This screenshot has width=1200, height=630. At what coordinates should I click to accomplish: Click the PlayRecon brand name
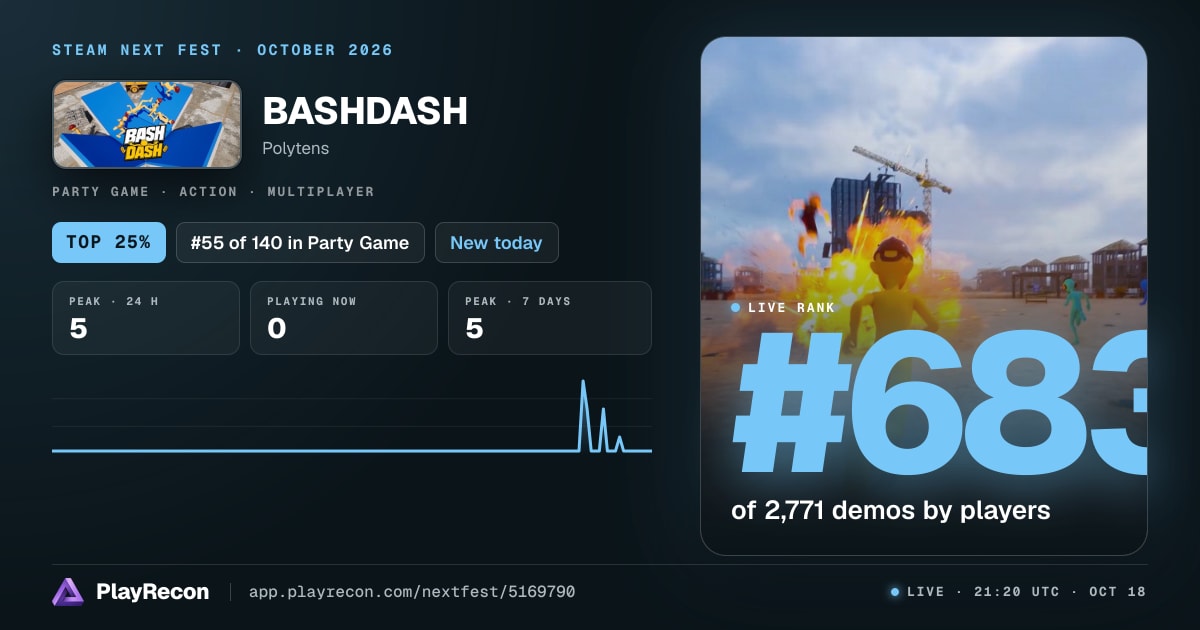[153, 592]
